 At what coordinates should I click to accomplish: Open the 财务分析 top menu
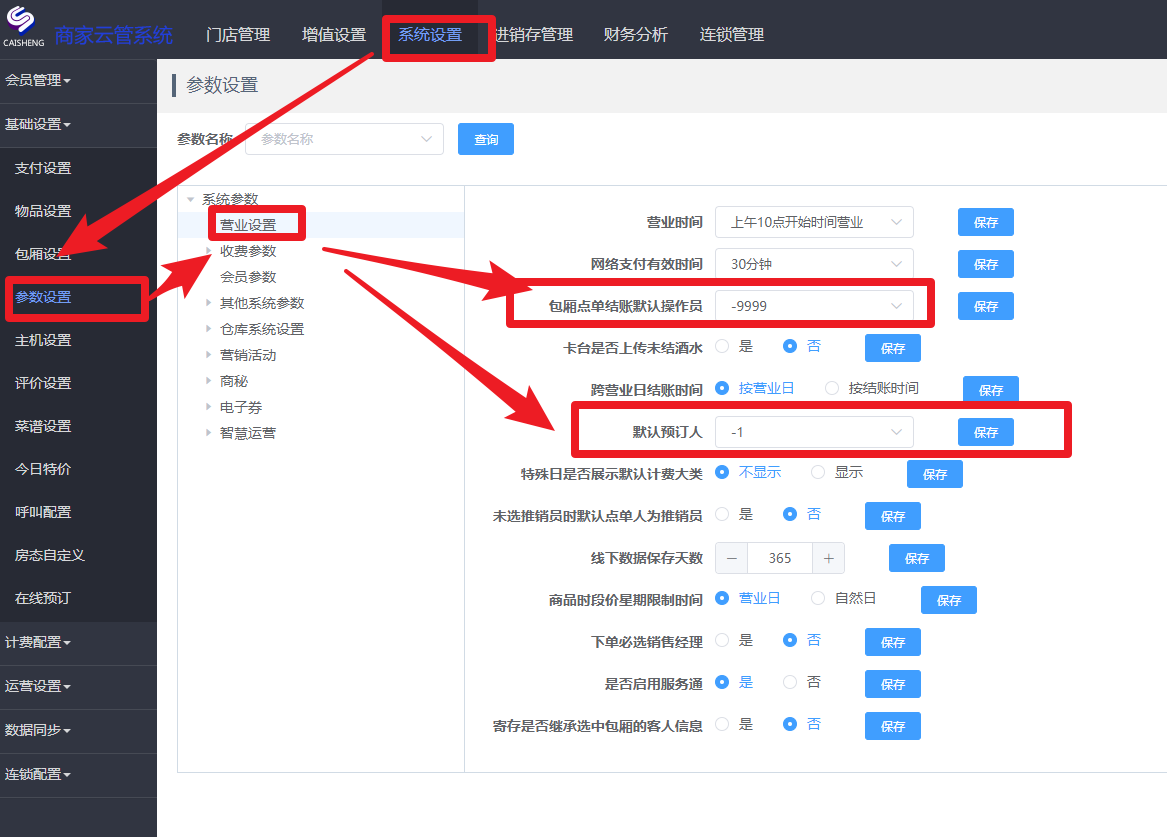[x=636, y=34]
